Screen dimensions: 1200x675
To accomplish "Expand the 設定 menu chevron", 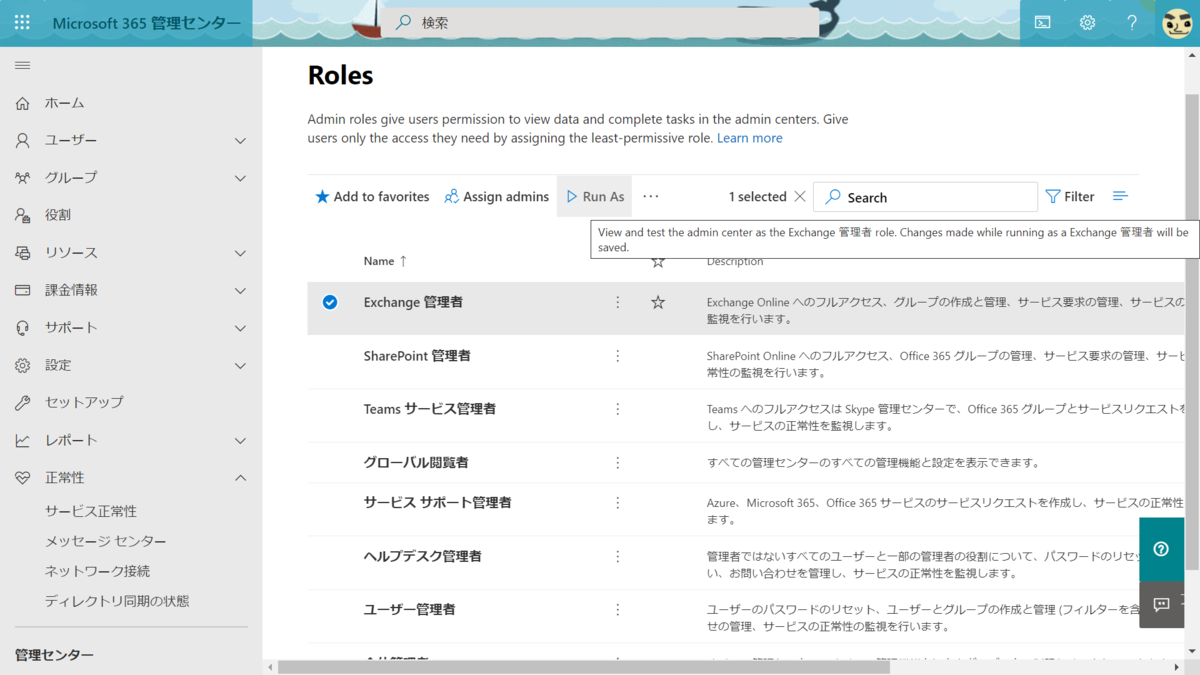I will click(x=240, y=366).
